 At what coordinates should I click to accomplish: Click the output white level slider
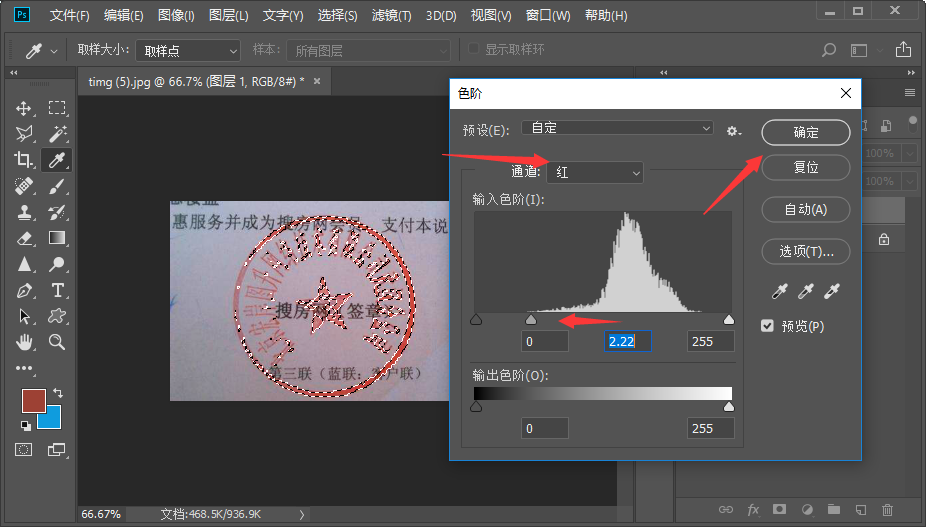tap(729, 406)
